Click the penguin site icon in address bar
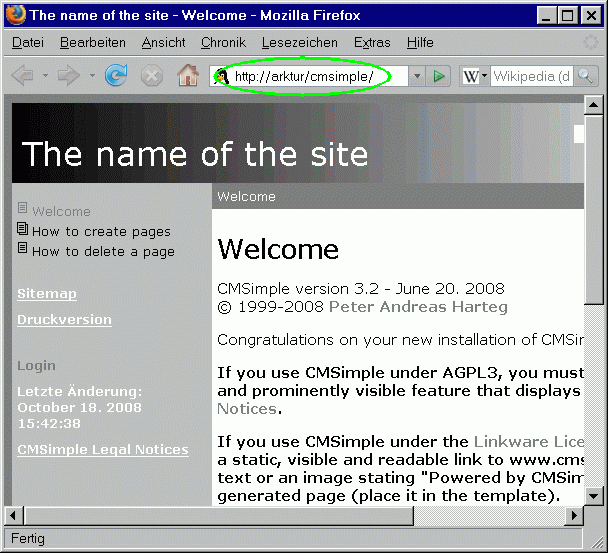This screenshot has width=608, height=553. (222, 76)
